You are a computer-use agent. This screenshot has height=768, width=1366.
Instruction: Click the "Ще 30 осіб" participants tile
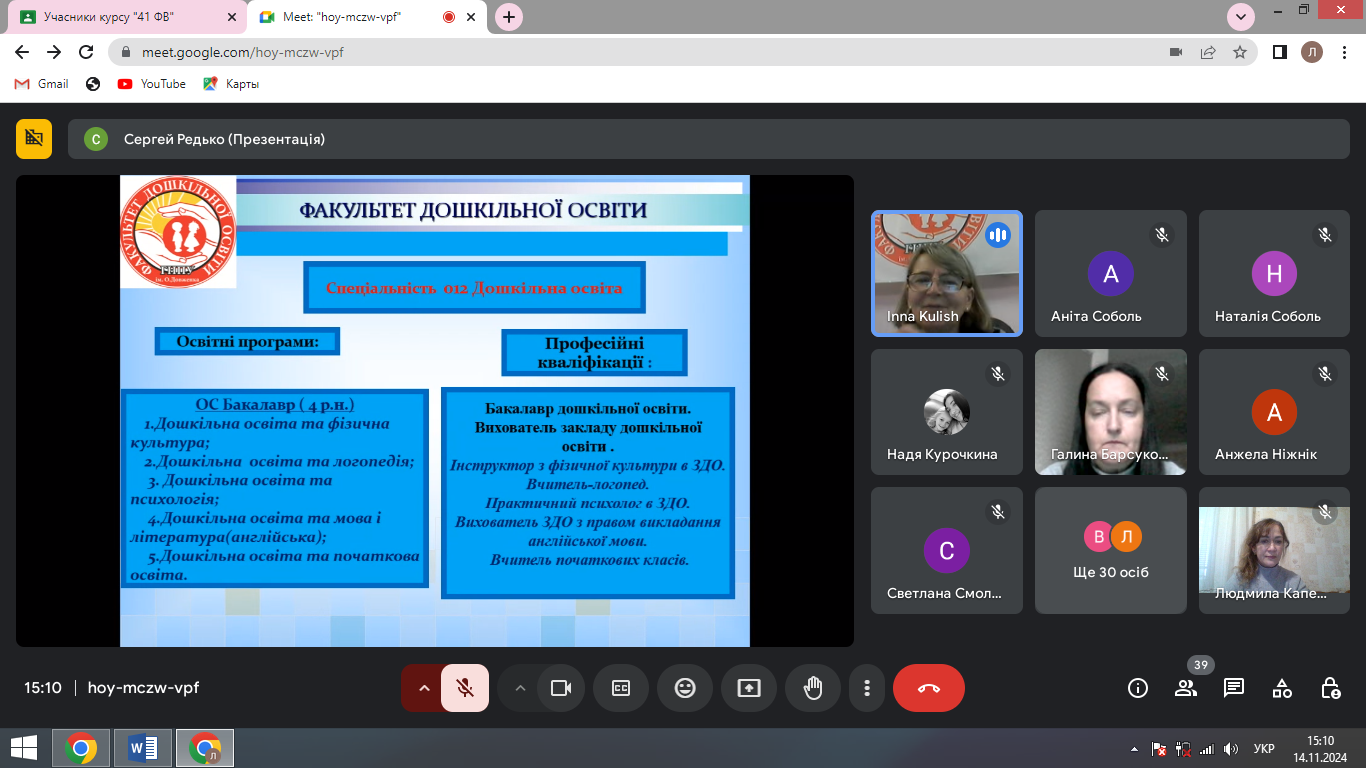point(1110,550)
